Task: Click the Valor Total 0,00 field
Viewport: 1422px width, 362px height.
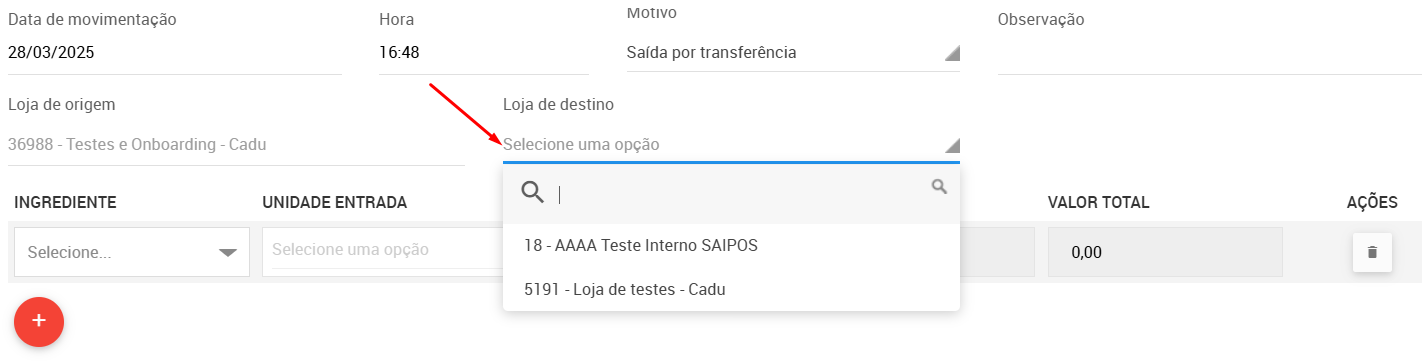Action: [1165, 252]
